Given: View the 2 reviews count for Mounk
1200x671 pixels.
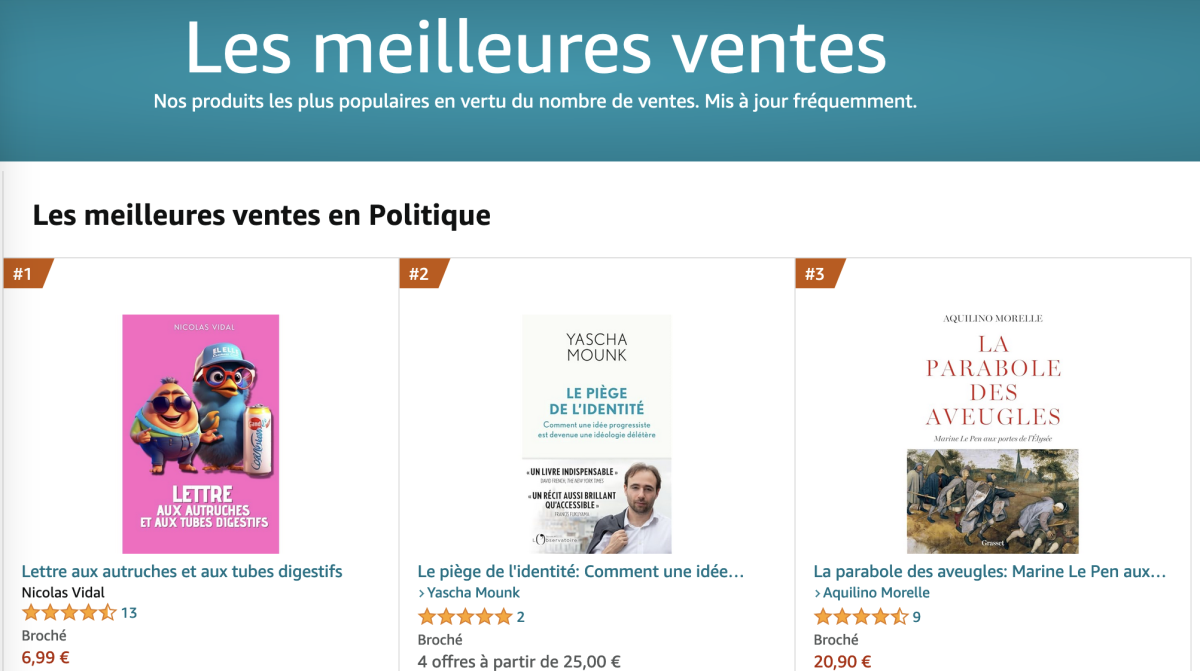Looking at the screenshot, I should pyautogui.click(x=521, y=617).
